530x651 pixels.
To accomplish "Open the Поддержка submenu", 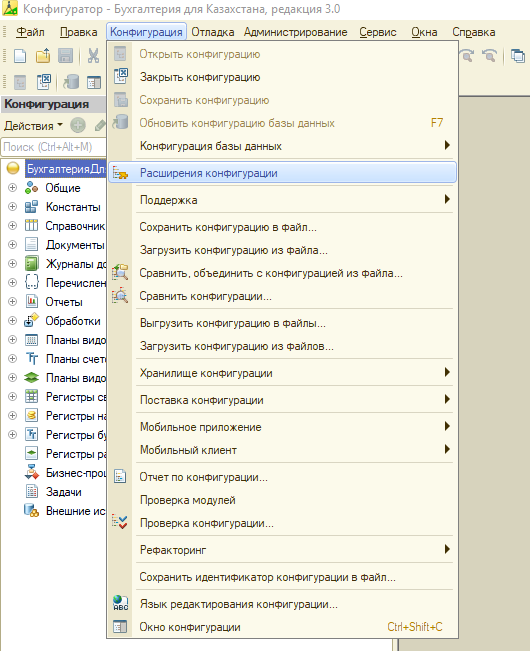I will point(283,200).
